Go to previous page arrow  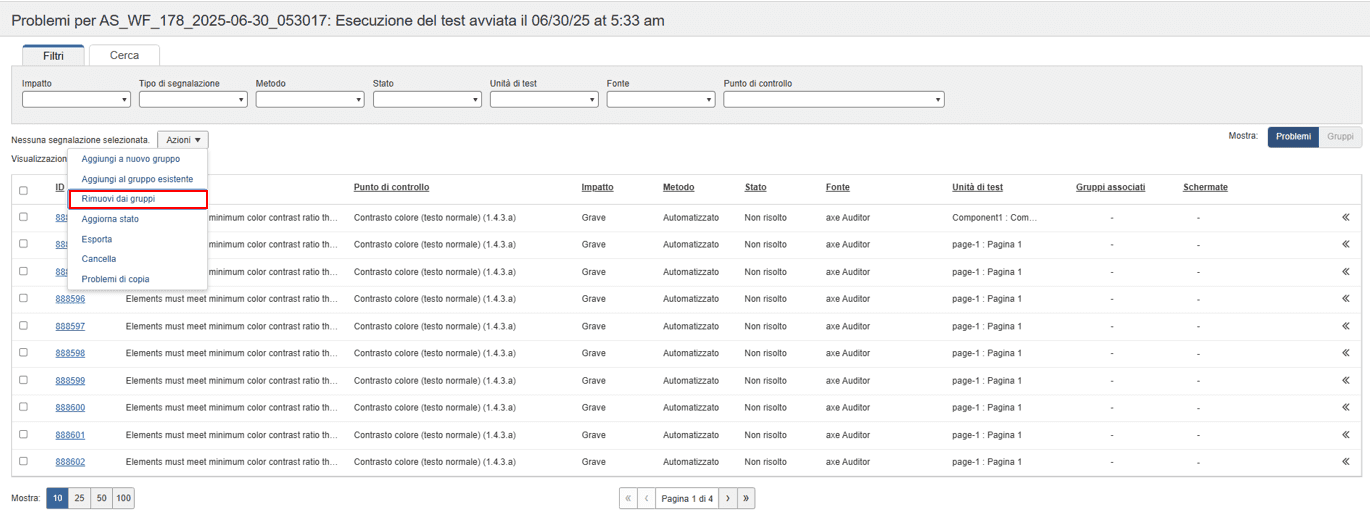pos(646,498)
